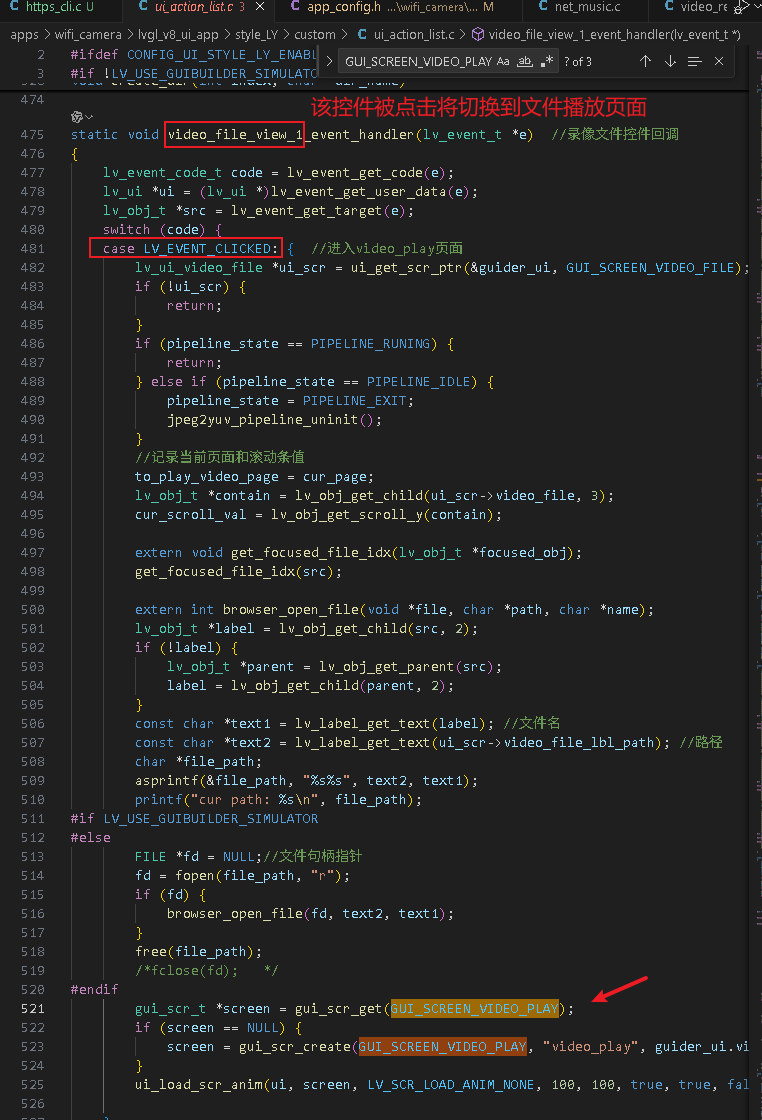Click 'cur_scroll_val' on line 495
Image resolution: width=762 pixels, height=1120 pixels.
point(191,514)
